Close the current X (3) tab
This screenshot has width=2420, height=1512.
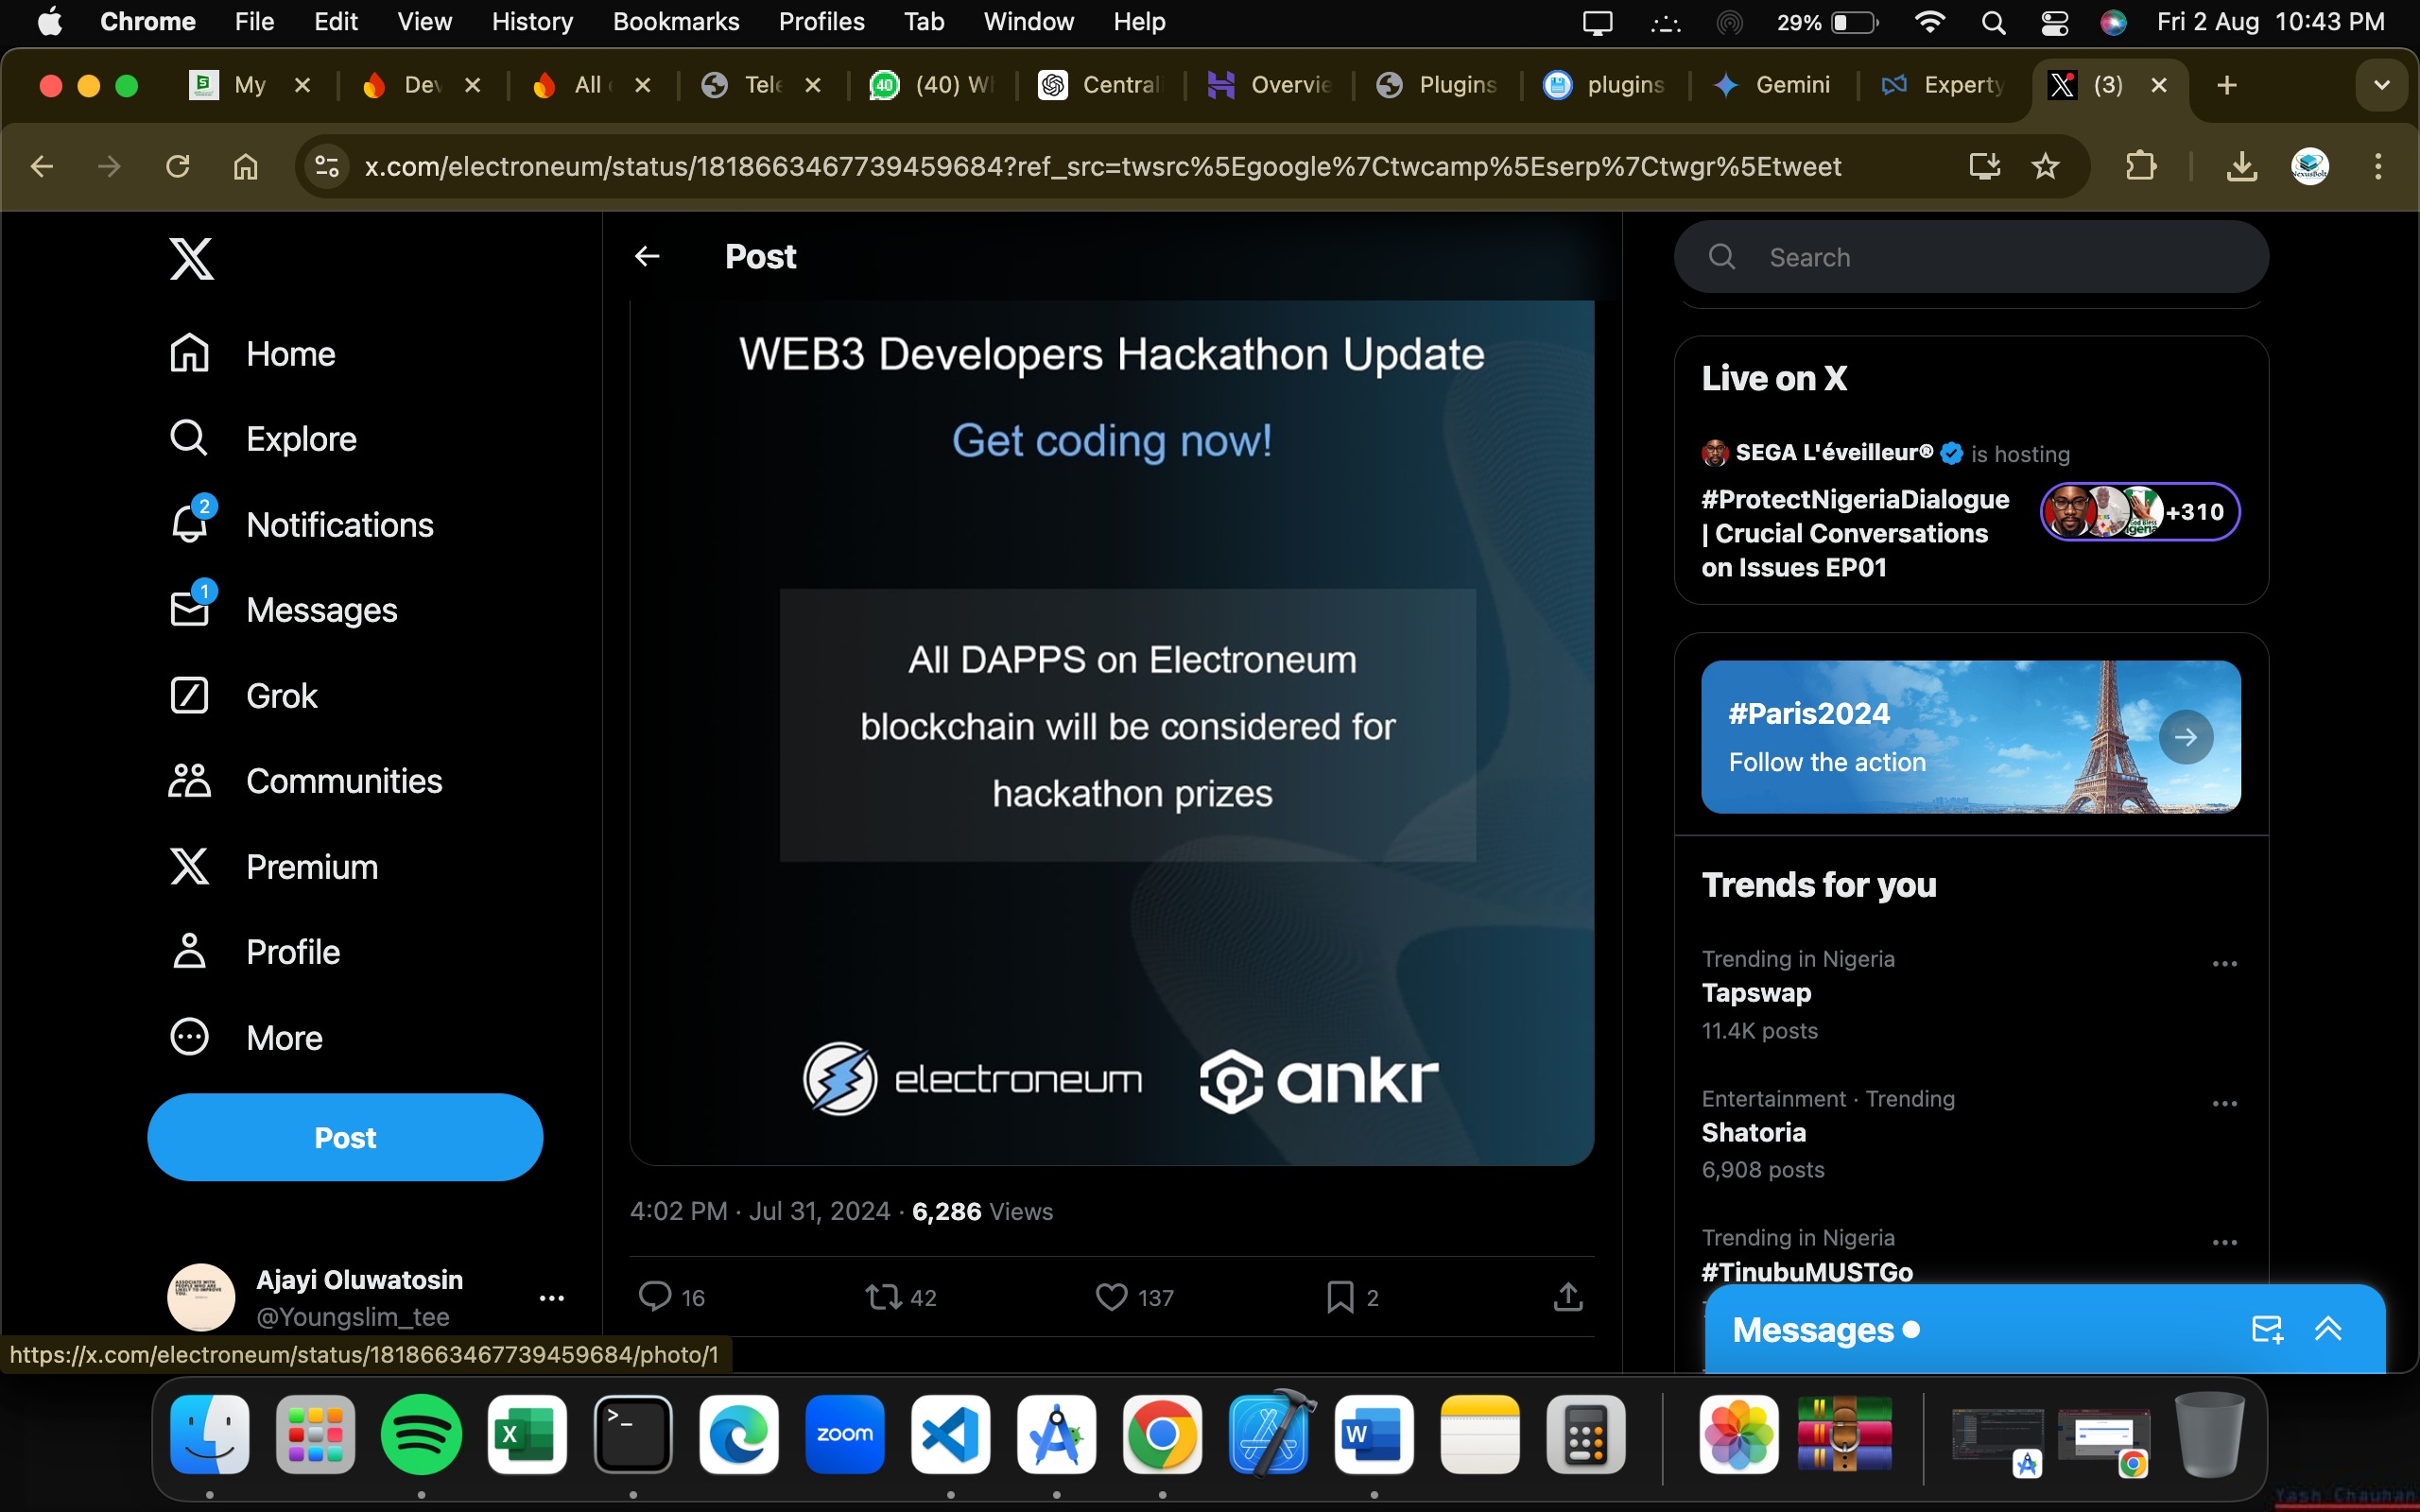point(2159,85)
